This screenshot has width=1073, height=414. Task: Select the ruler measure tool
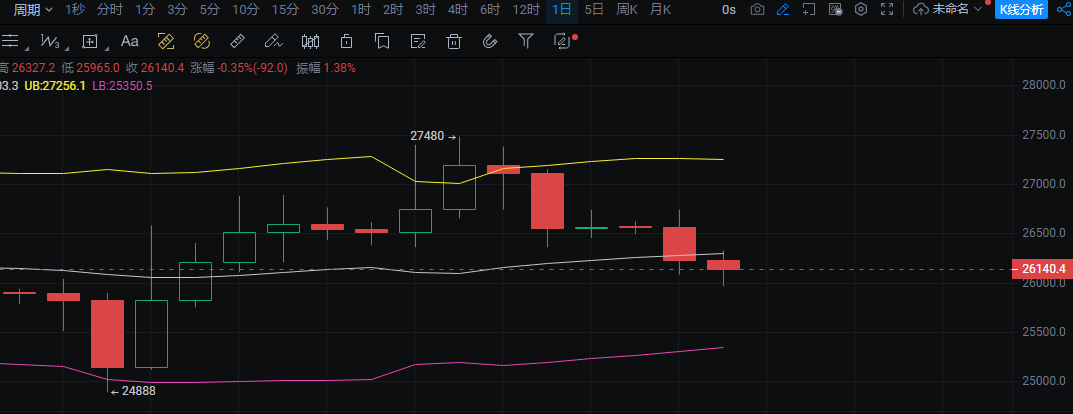click(237, 42)
